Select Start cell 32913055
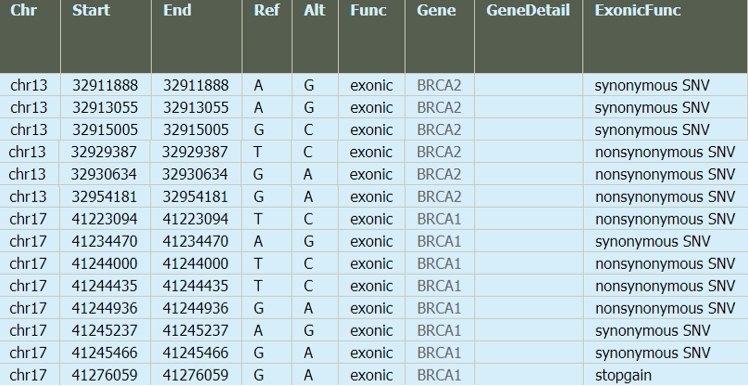Image resolution: width=748 pixels, height=386 pixels. (105, 108)
